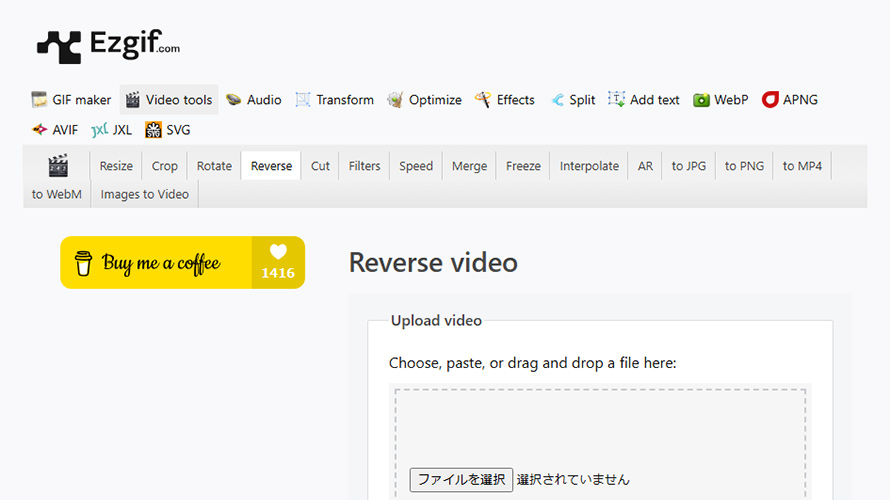Click the 'Choose, paste, or drag' instruction text
This screenshot has height=500, width=890.
click(x=532, y=363)
